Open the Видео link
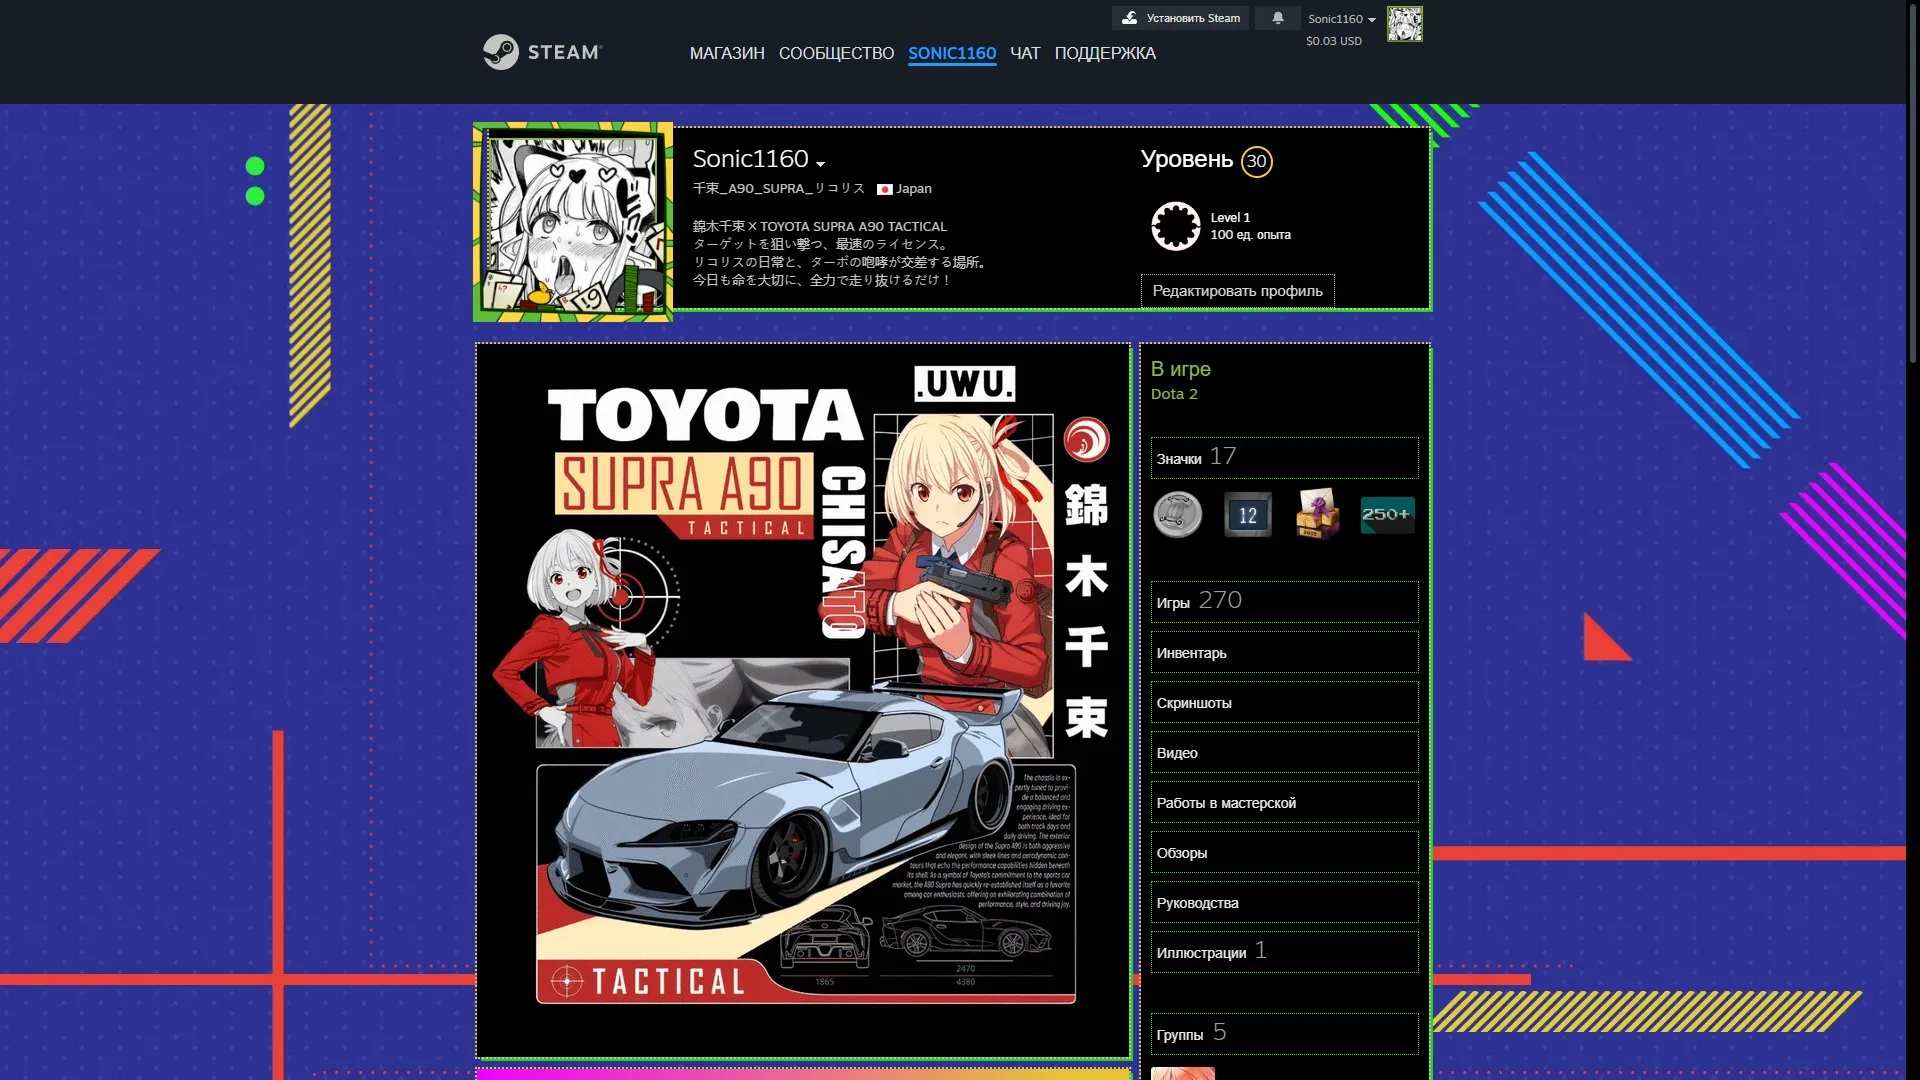The height and width of the screenshot is (1080, 1920). (1284, 752)
